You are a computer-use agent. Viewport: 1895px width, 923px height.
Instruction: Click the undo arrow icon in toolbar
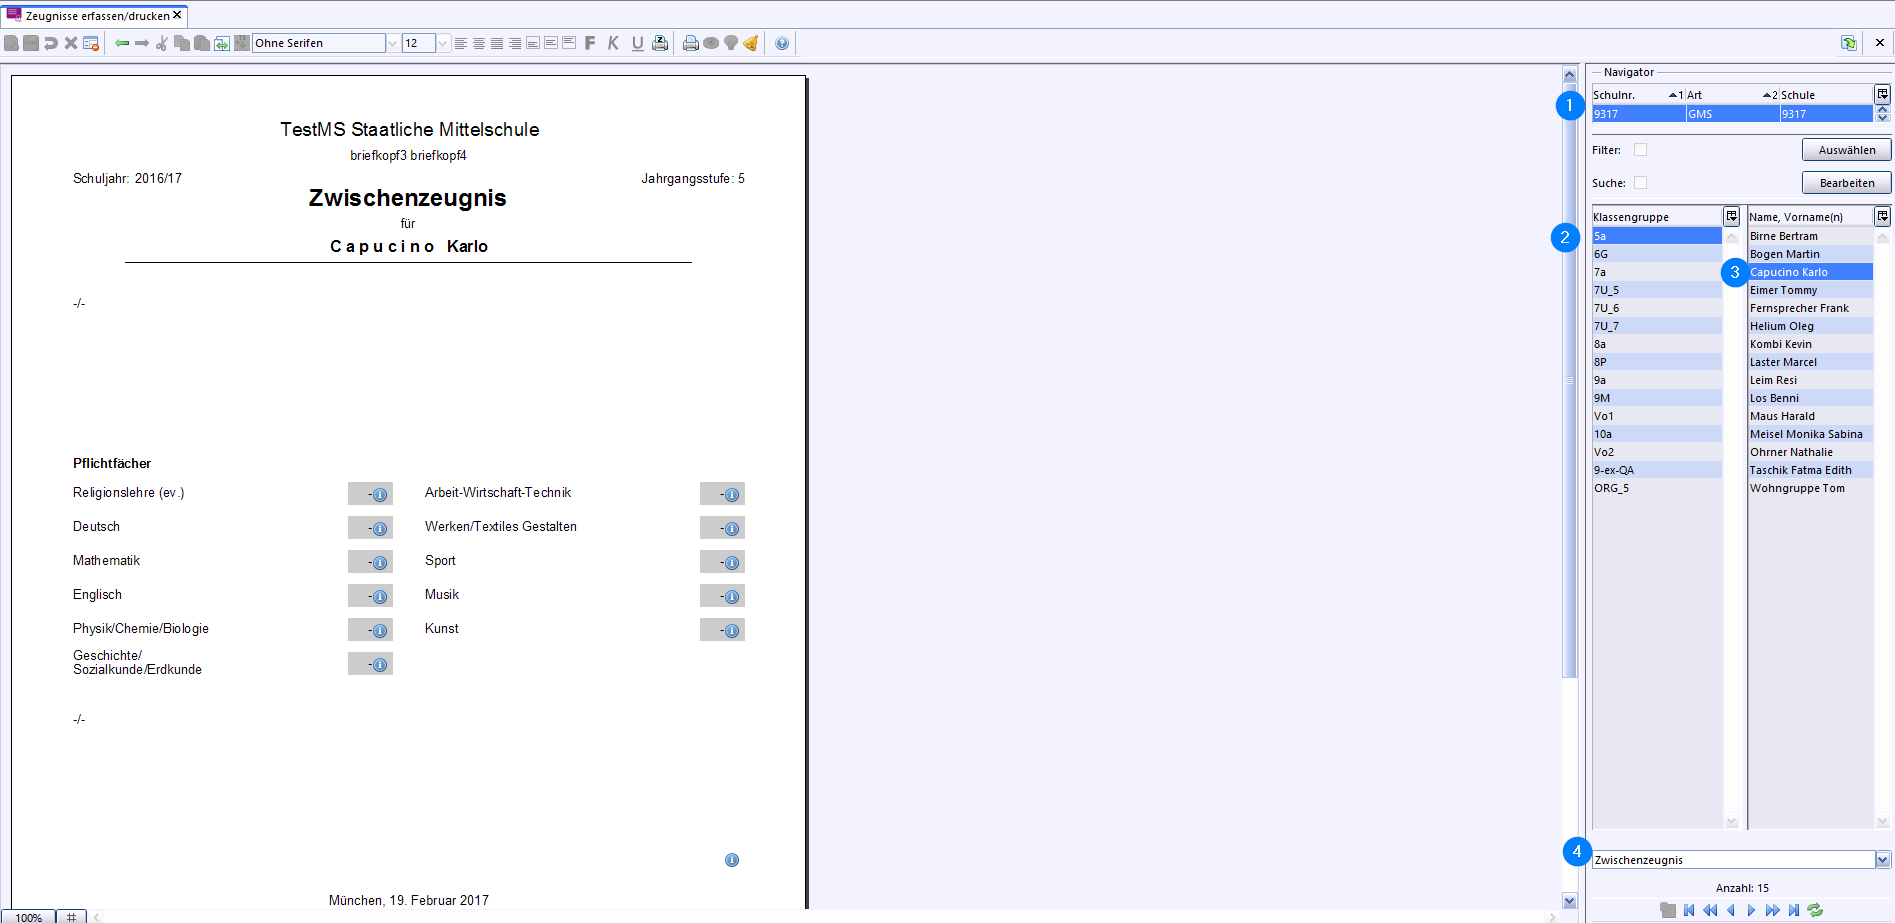point(51,43)
